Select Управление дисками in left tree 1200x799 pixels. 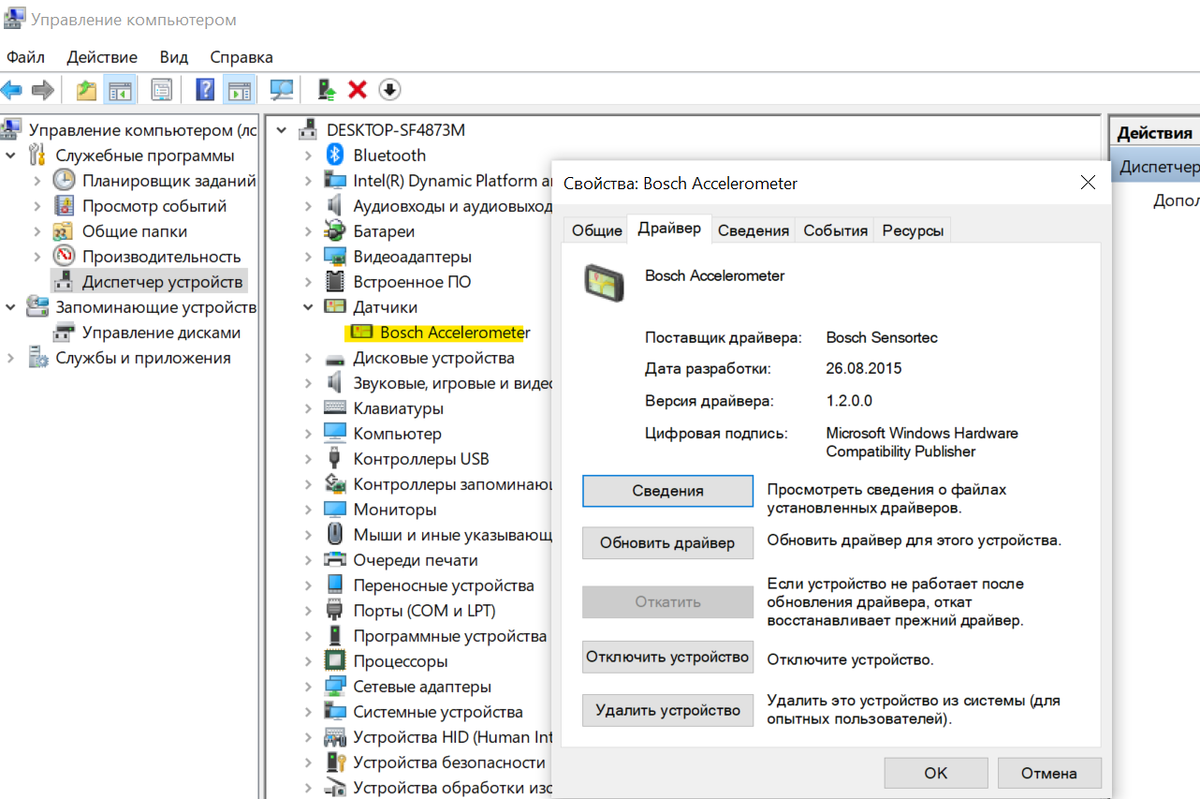(x=161, y=333)
